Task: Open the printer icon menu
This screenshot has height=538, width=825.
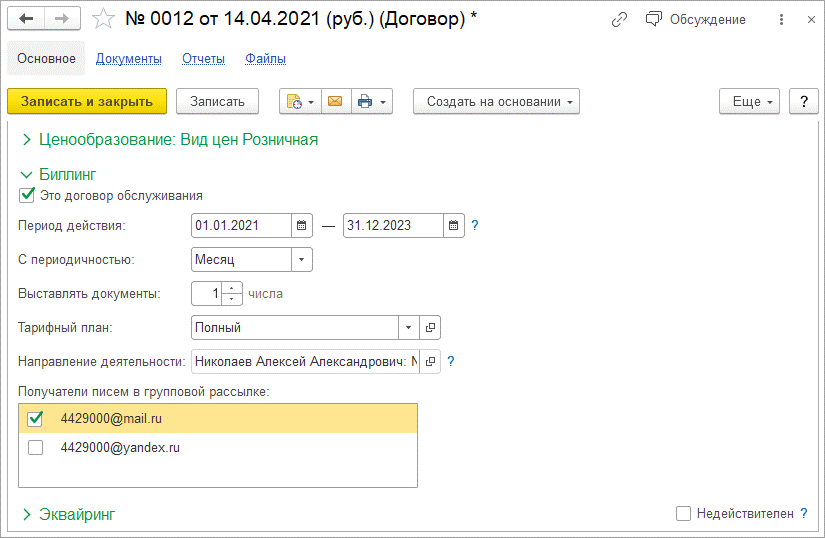Action: [371, 101]
